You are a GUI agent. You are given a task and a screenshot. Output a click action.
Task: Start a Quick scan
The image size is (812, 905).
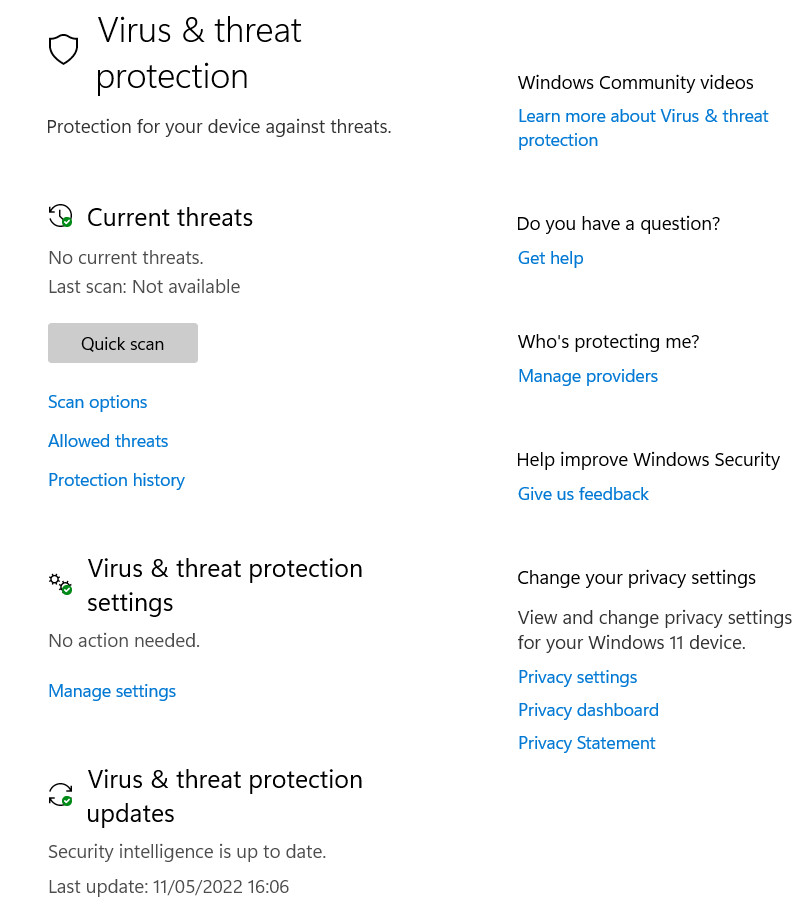tap(123, 343)
